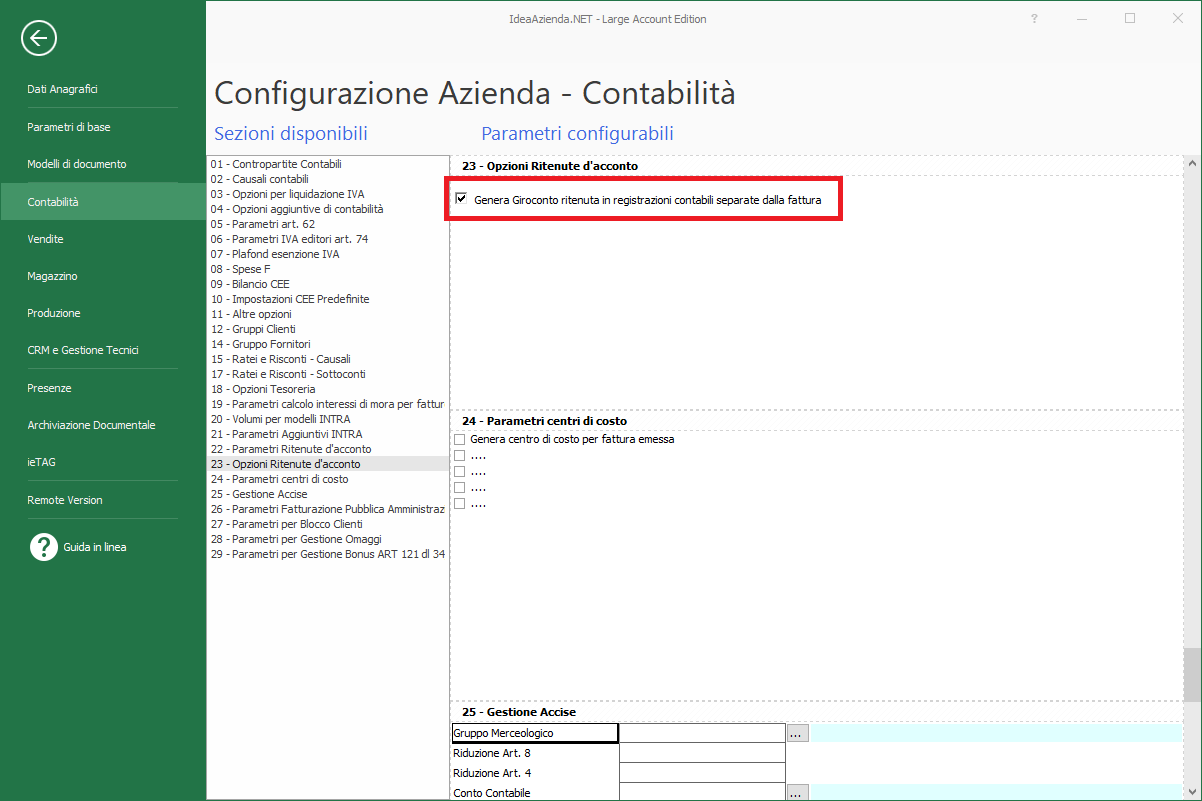Open Magazzino configuration

click(x=52, y=276)
